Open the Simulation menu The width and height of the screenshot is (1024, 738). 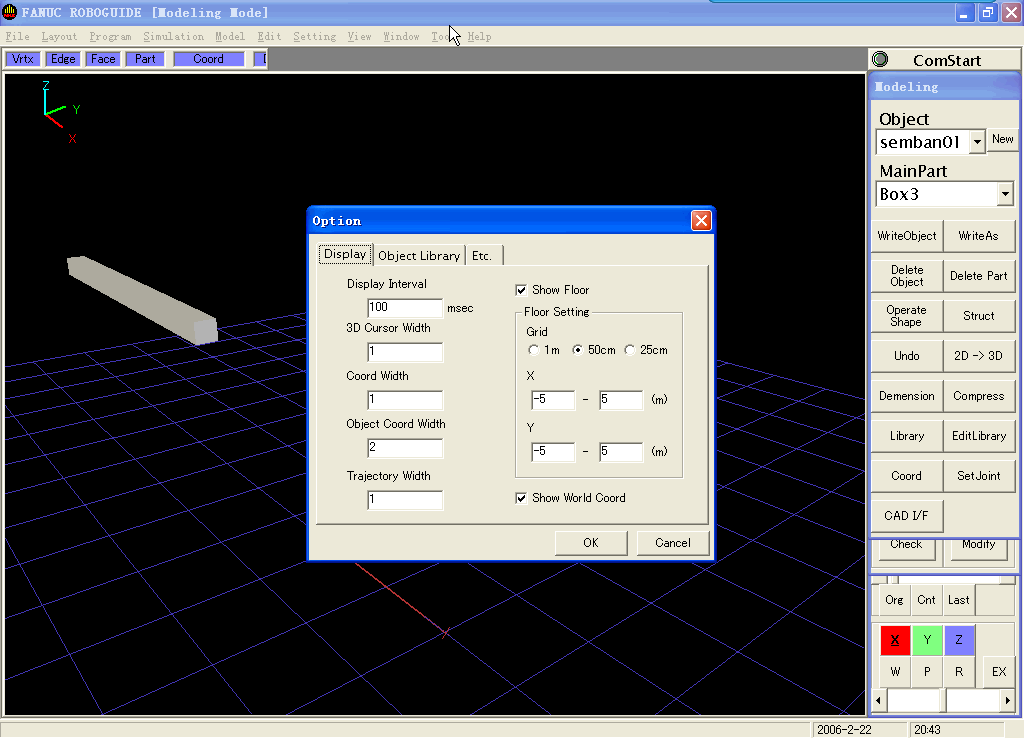173,37
